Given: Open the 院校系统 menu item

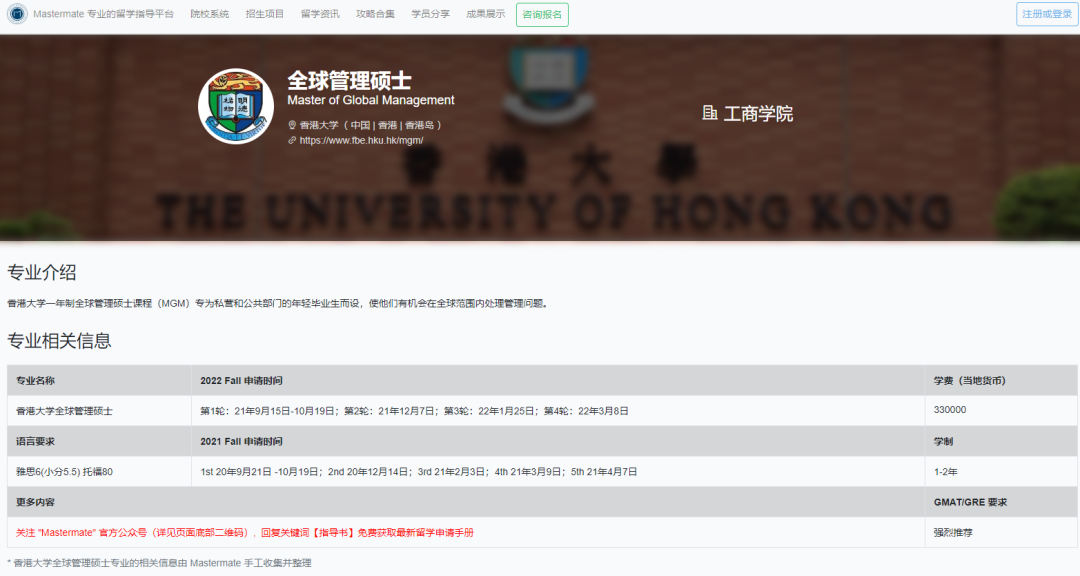Looking at the screenshot, I should click(x=210, y=14).
